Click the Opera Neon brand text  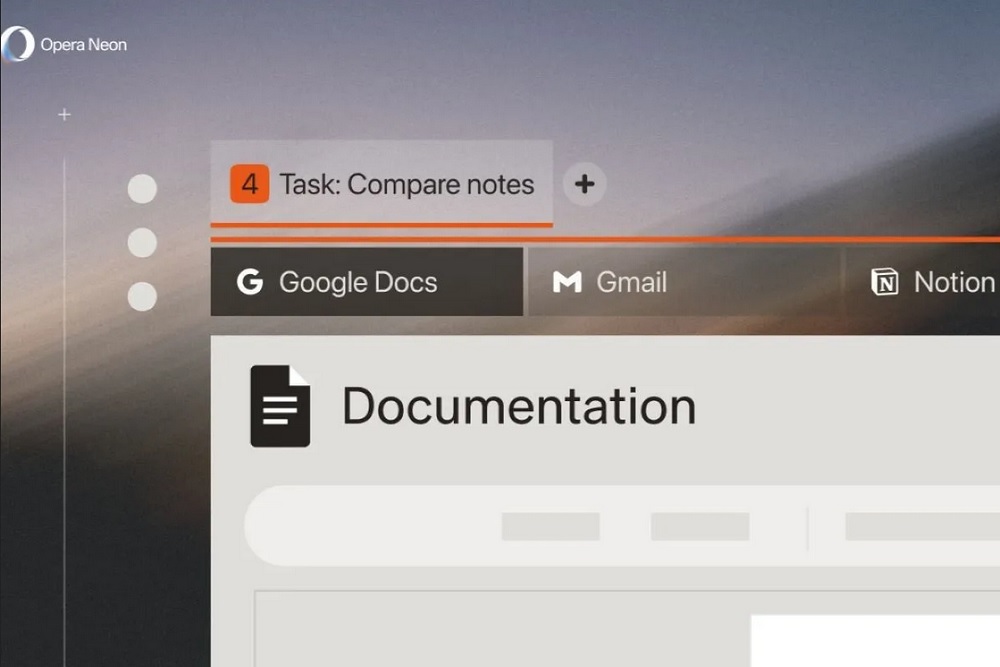click(x=83, y=45)
